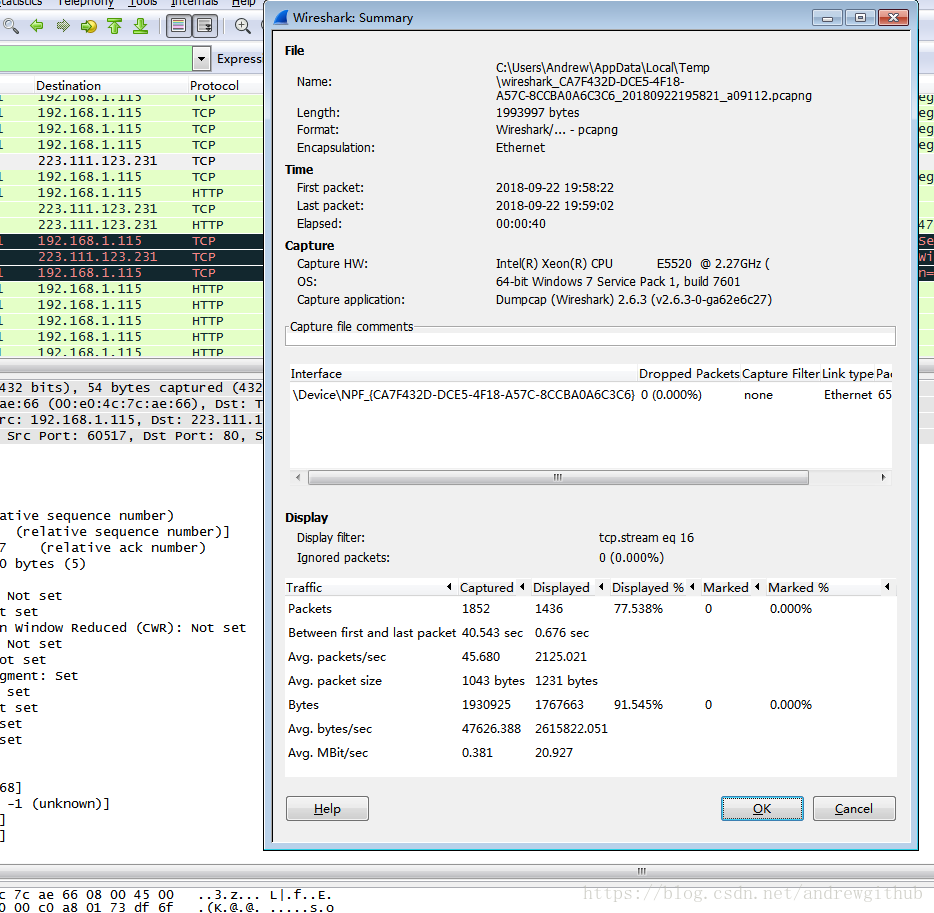The image size is (934, 913).
Task: Select the Bytes row in traffic table
Action: click(590, 705)
